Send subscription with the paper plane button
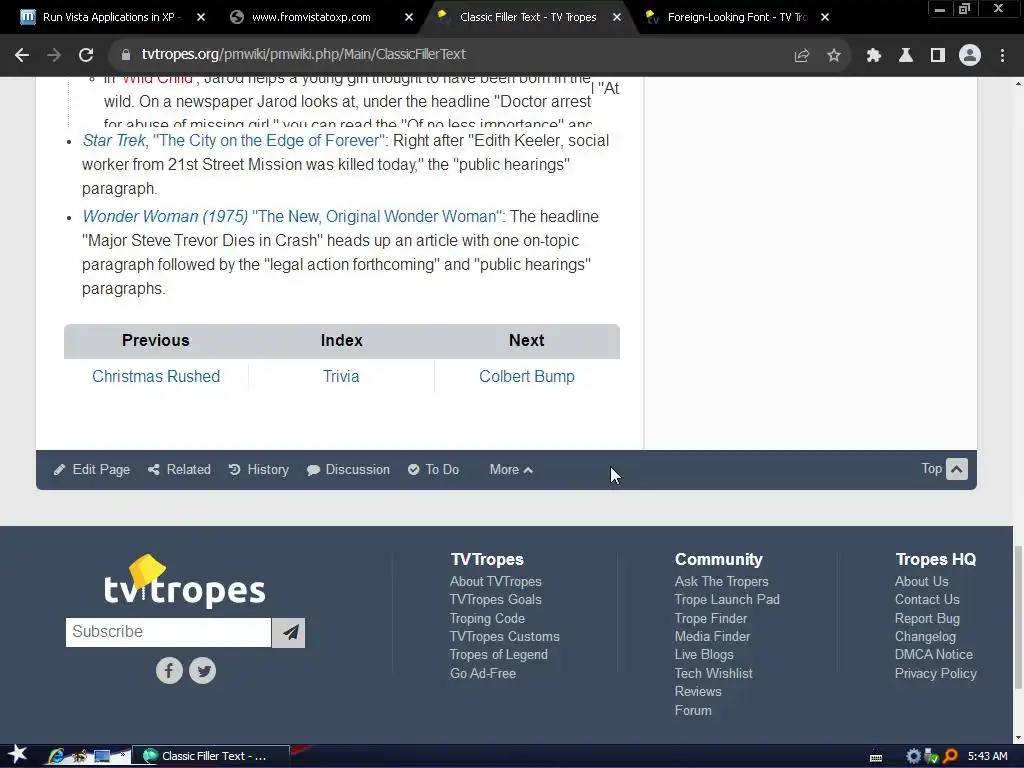This screenshot has width=1024, height=768. pyautogui.click(x=289, y=632)
